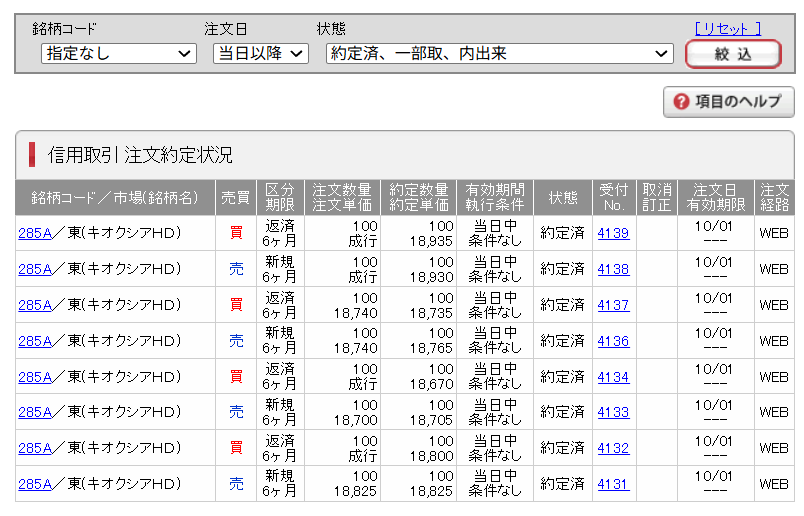Click the リセット link
The width and height of the screenshot is (804, 516).
(728, 29)
